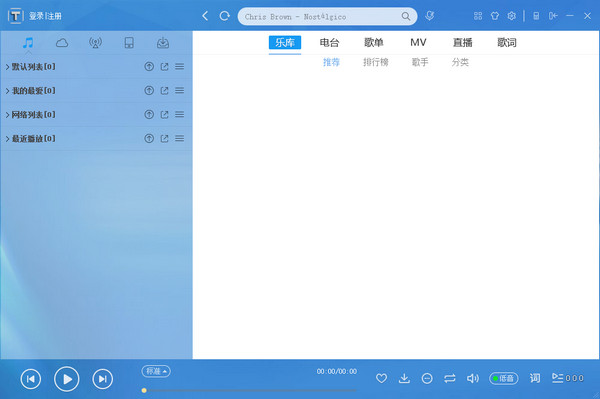The width and height of the screenshot is (600, 399).
Task: Open the skin shirt icon
Action: coord(495,16)
